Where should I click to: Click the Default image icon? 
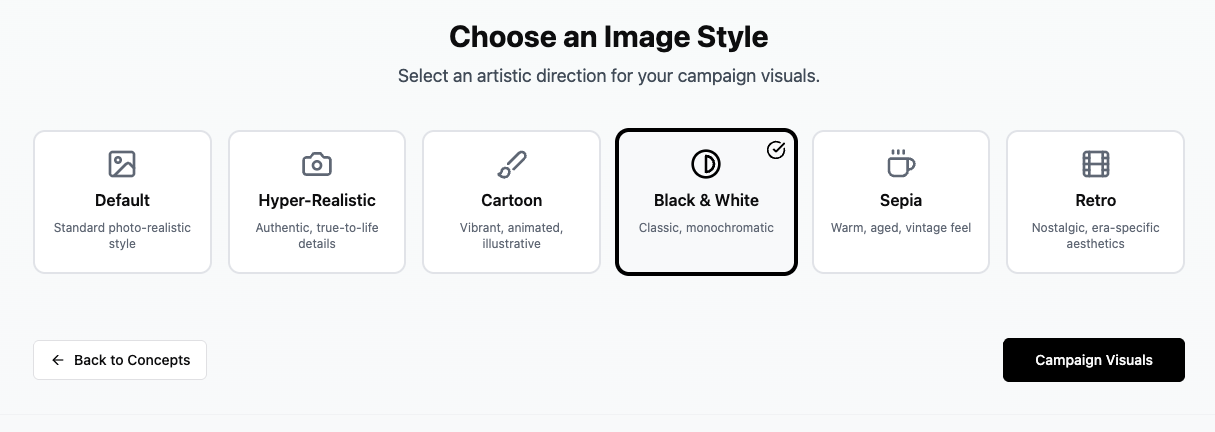[x=122, y=164]
